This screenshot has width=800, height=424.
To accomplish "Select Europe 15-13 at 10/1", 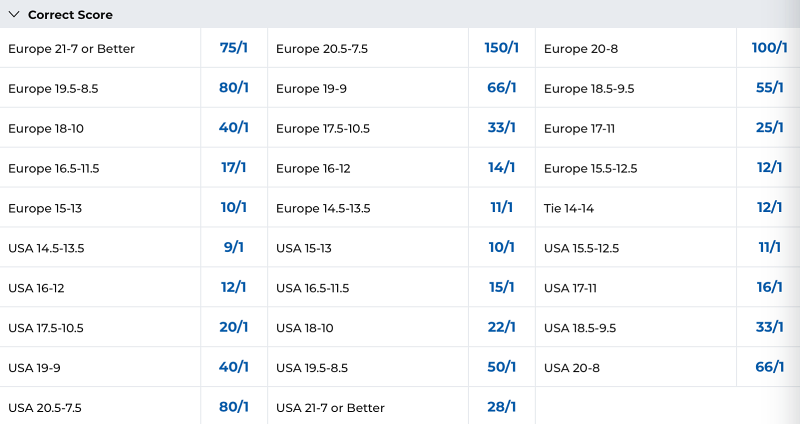I will point(234,207).
